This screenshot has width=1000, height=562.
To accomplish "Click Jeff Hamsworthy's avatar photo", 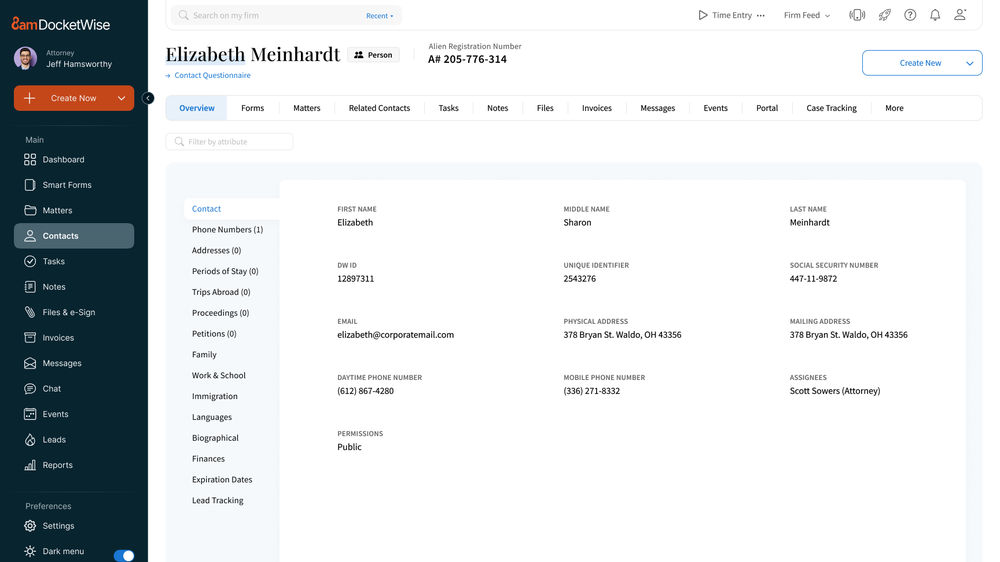I will point(26,58).
